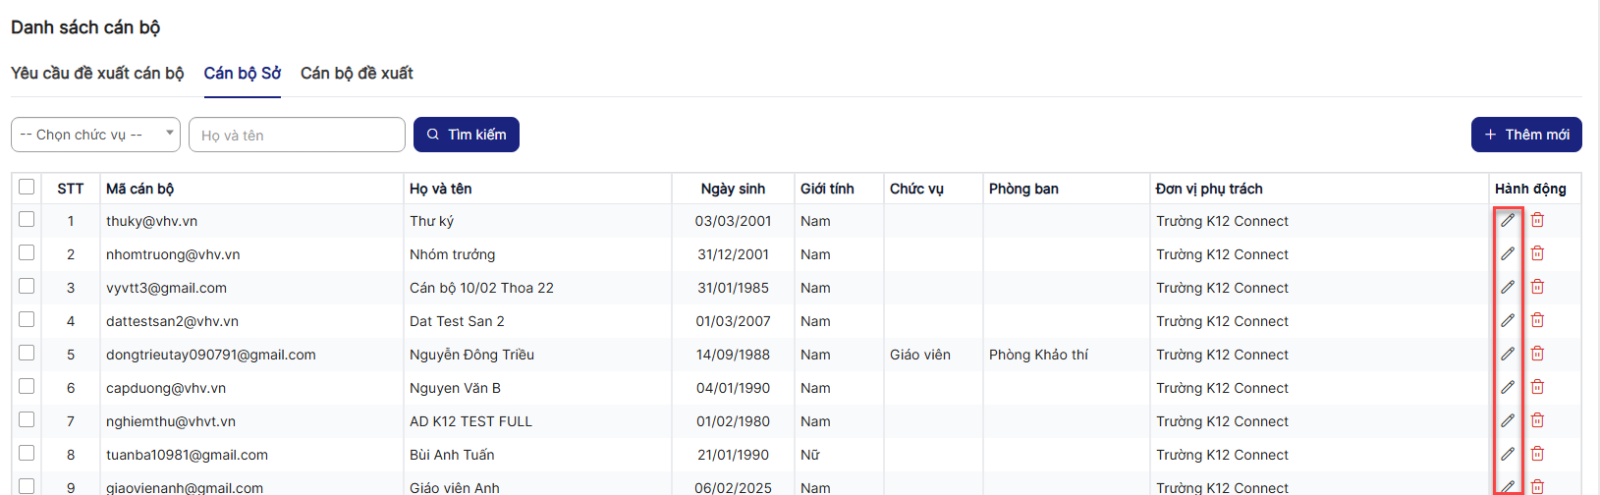Image resolution: width=1600 pixels, height=495 pixels.
Task: Switch to Yêu cầu đề xuất cán bộ tab
Action: (x=97, y=73)
